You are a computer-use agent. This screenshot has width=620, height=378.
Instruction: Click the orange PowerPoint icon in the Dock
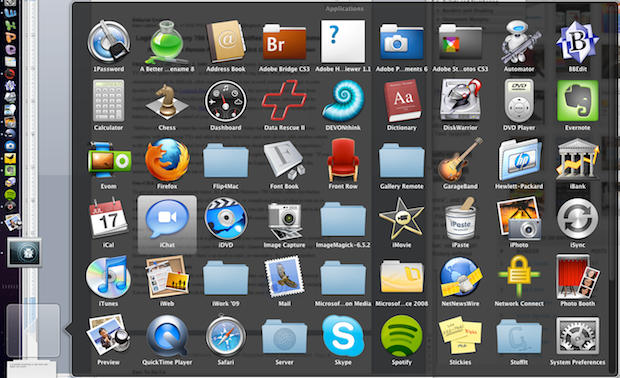10,37
